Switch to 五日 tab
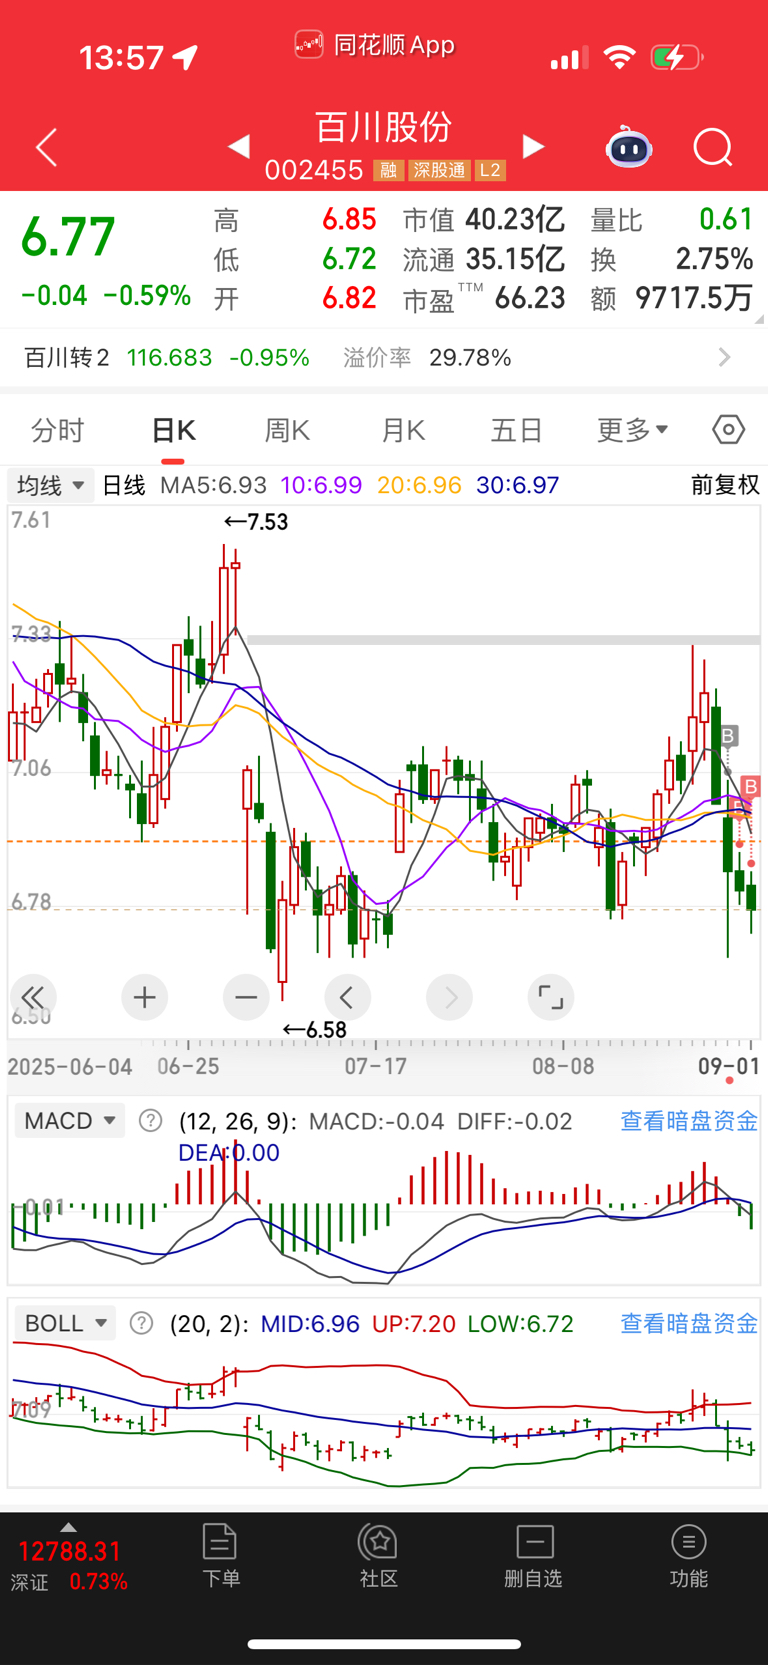 517,430
